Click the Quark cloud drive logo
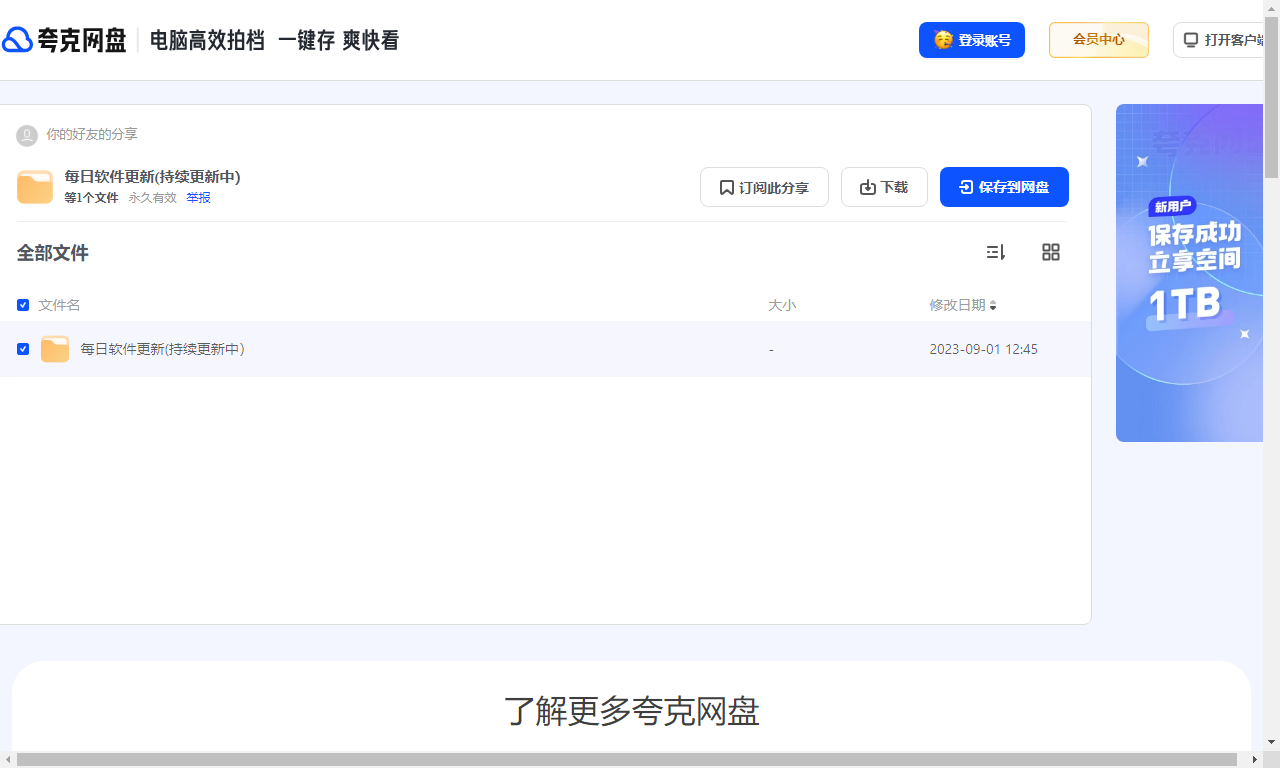 tap(64, 40)
